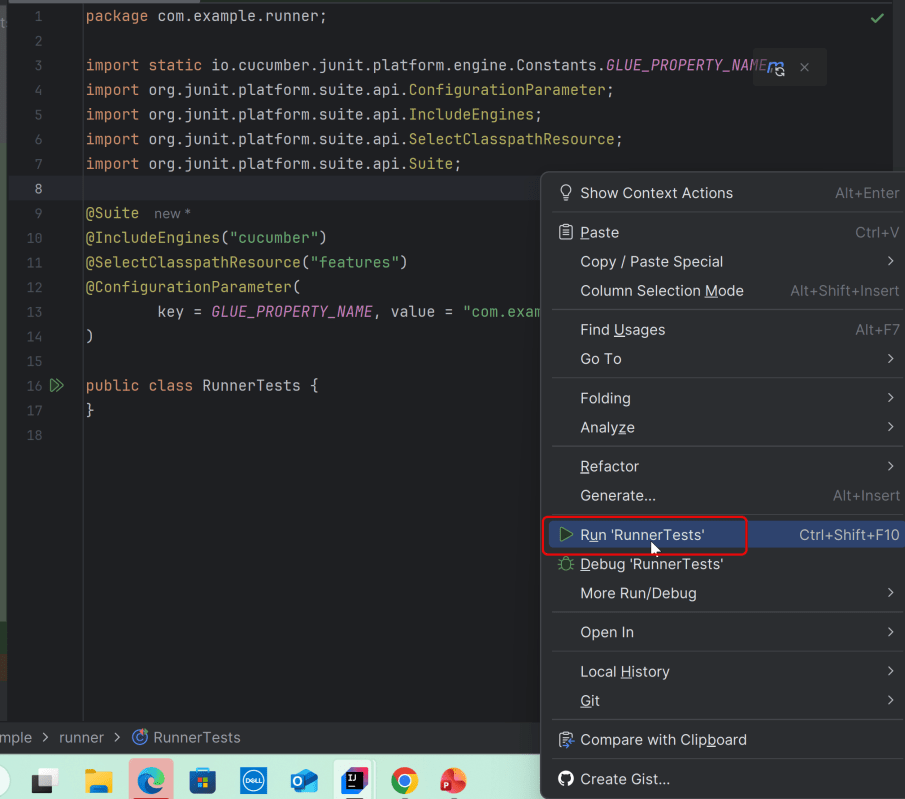
Task: Click Create Gist... option
Action: (x=624, y=779)
